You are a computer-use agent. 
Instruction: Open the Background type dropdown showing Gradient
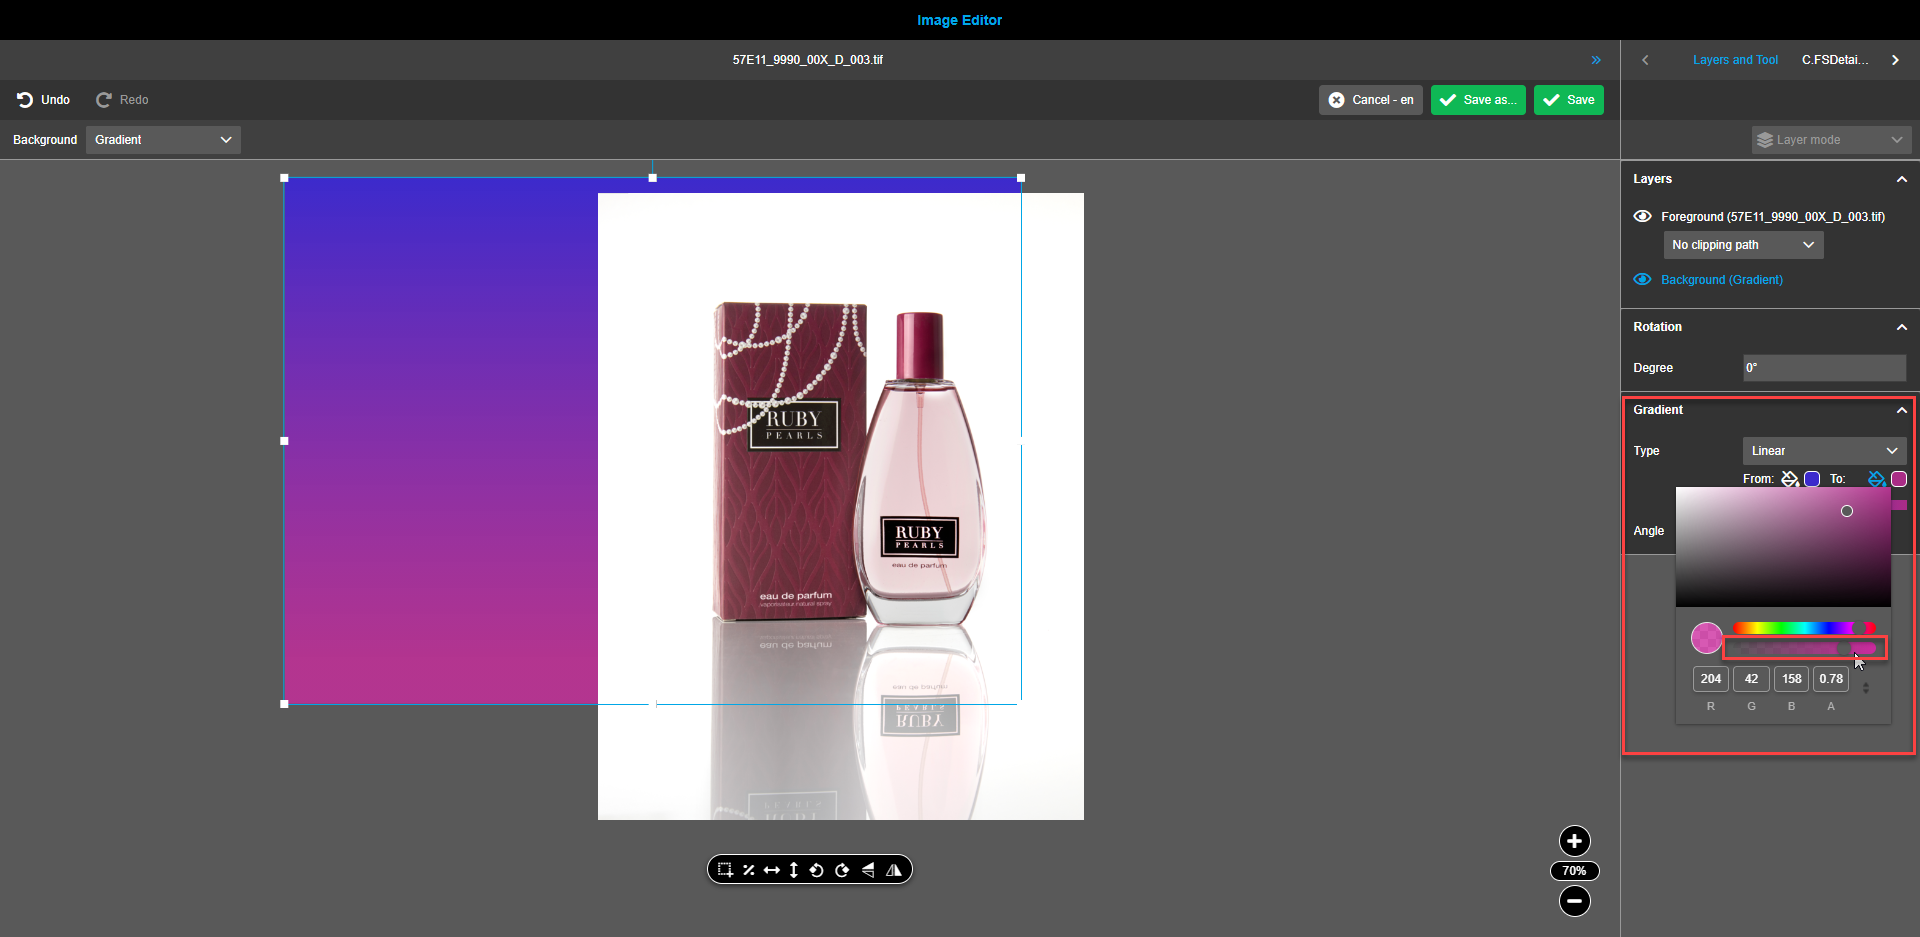pos(162,139)
